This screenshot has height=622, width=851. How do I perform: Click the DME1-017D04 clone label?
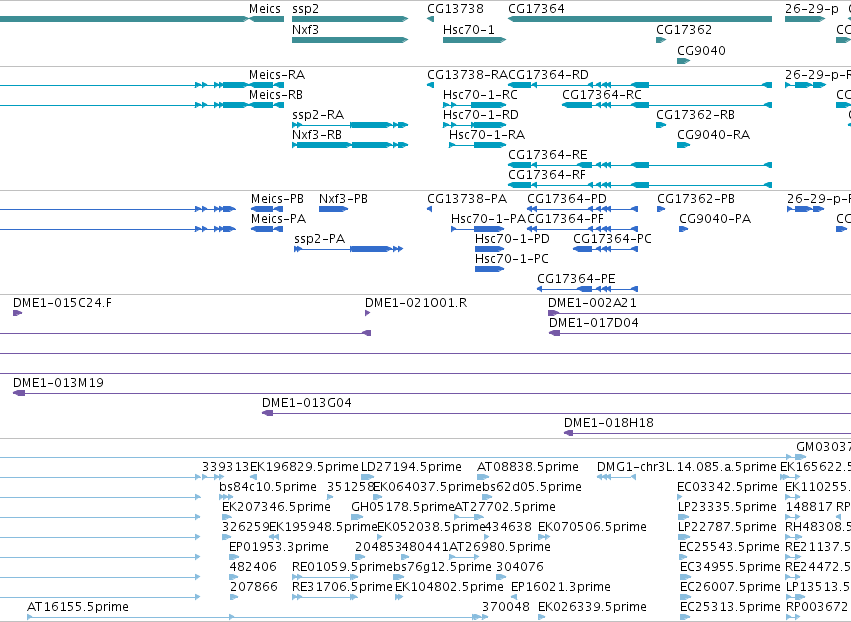click(x=594, y=323)
